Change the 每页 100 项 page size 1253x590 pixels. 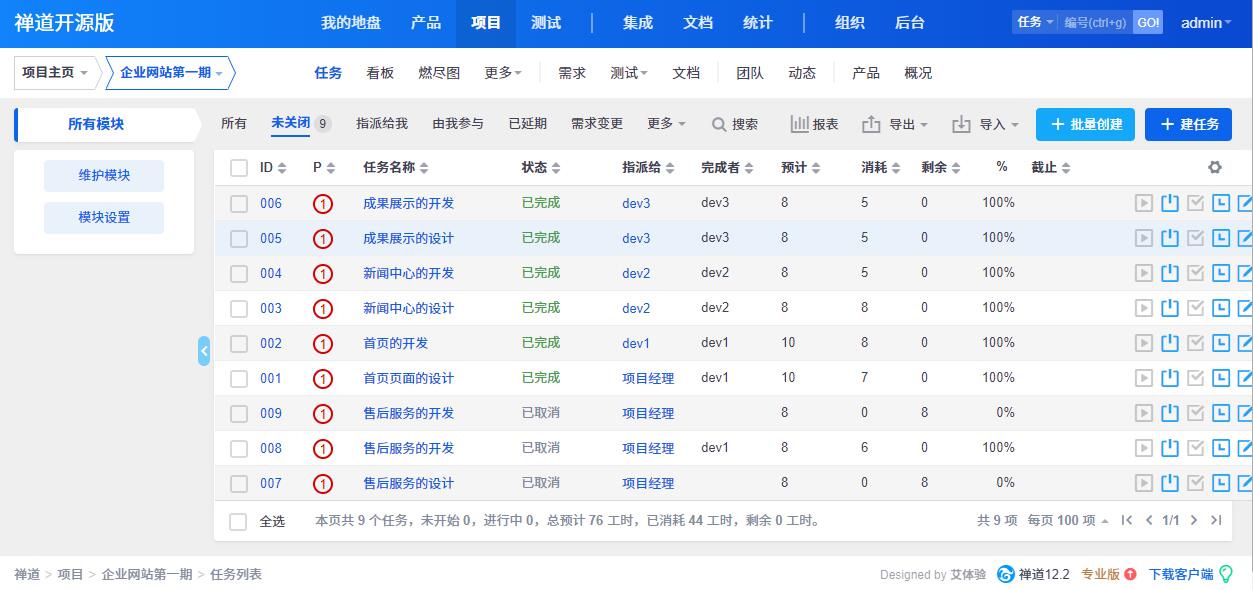[1068, 520]
